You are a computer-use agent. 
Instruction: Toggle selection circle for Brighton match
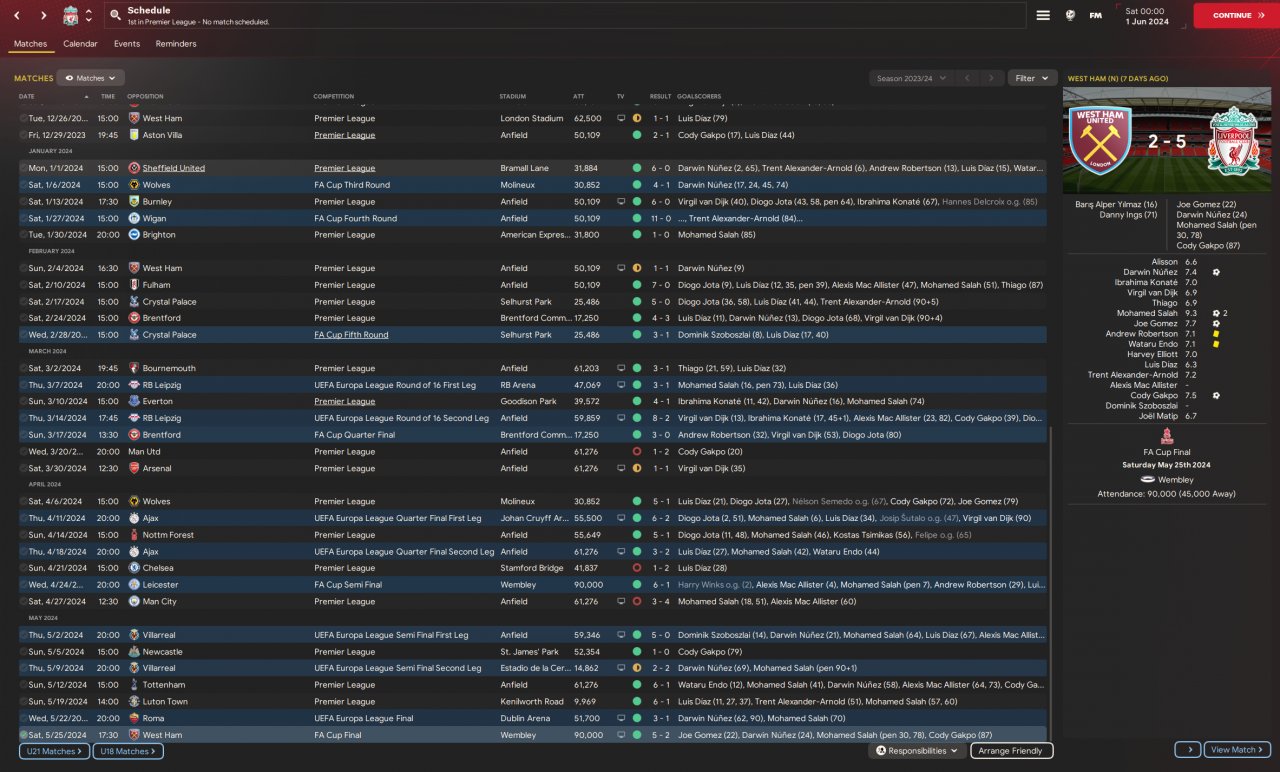click(x=23, y=235)
